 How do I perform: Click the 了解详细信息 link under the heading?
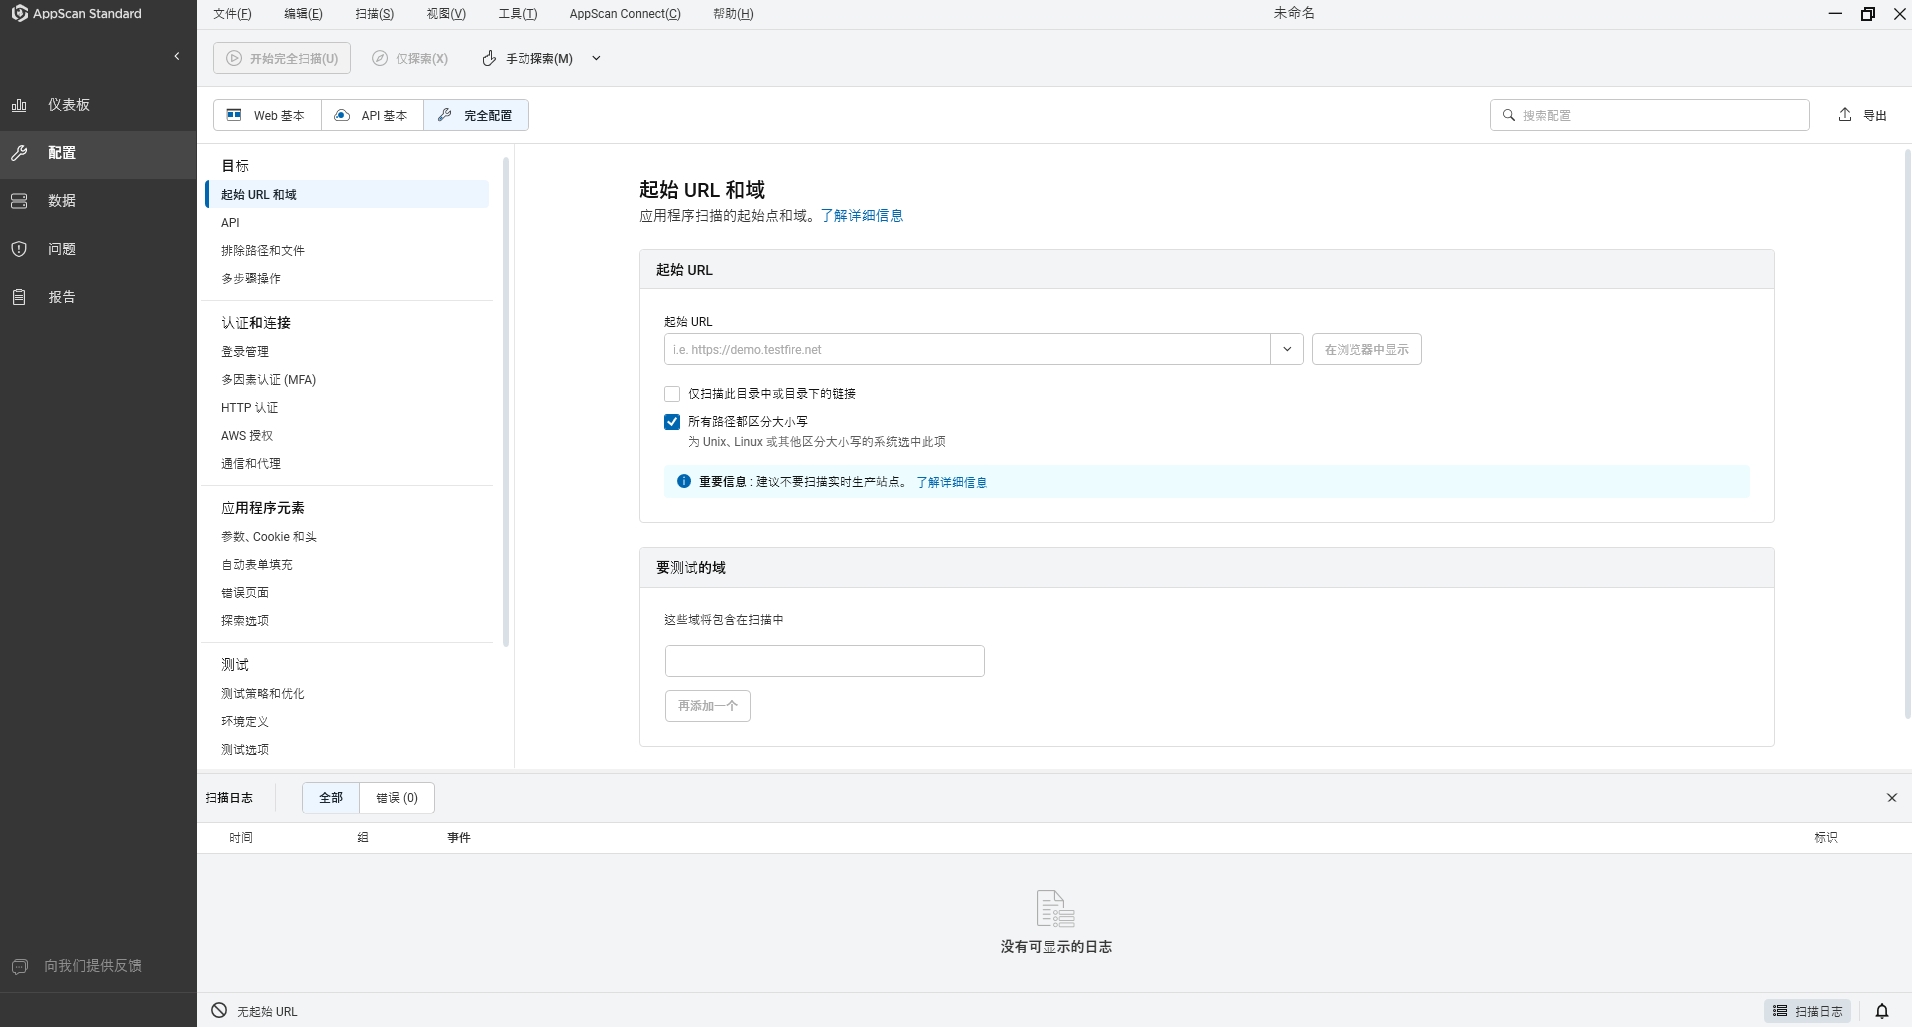point(861,216)
